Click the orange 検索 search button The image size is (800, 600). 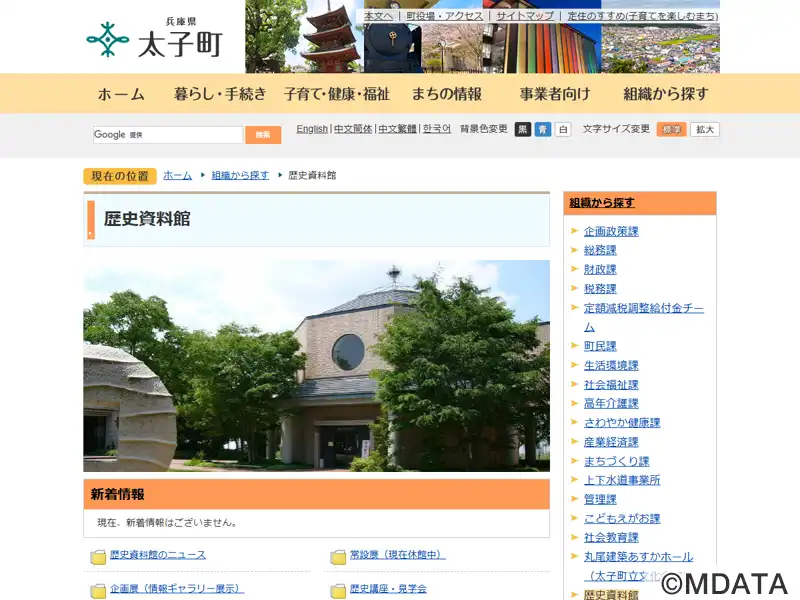point(263,135)
